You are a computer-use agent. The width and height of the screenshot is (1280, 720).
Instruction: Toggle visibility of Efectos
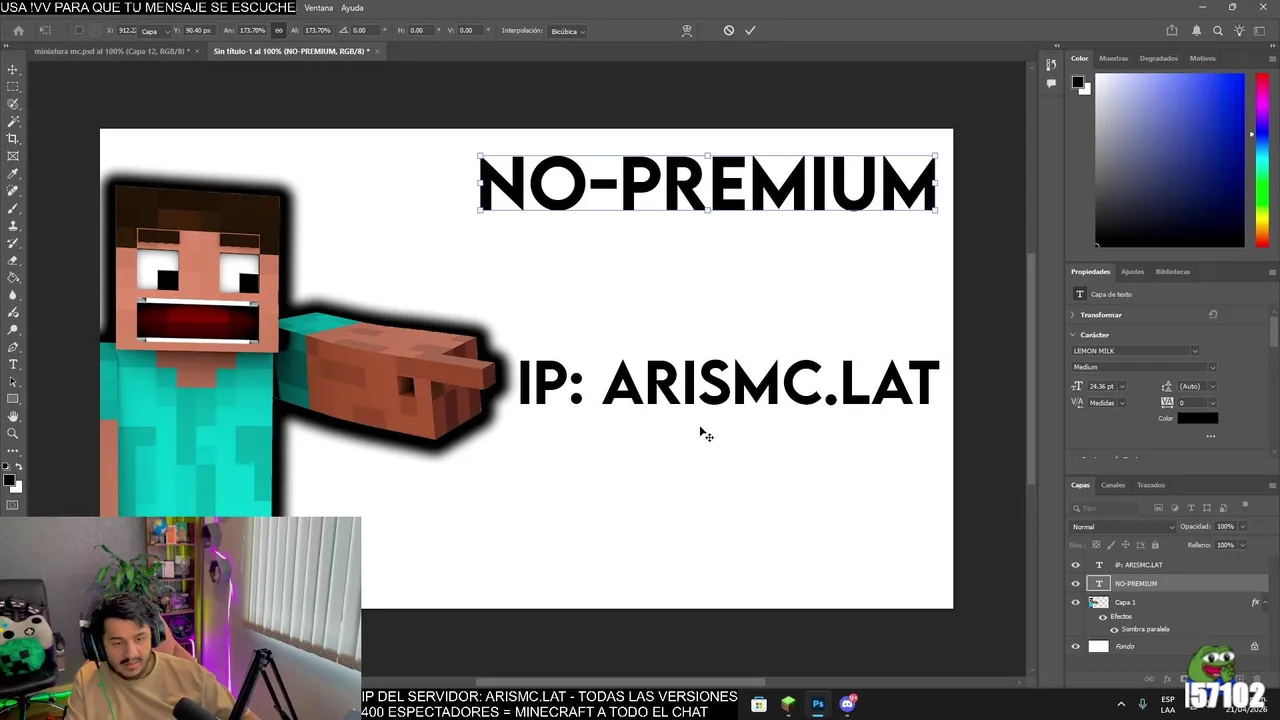tap(1103, 617)
